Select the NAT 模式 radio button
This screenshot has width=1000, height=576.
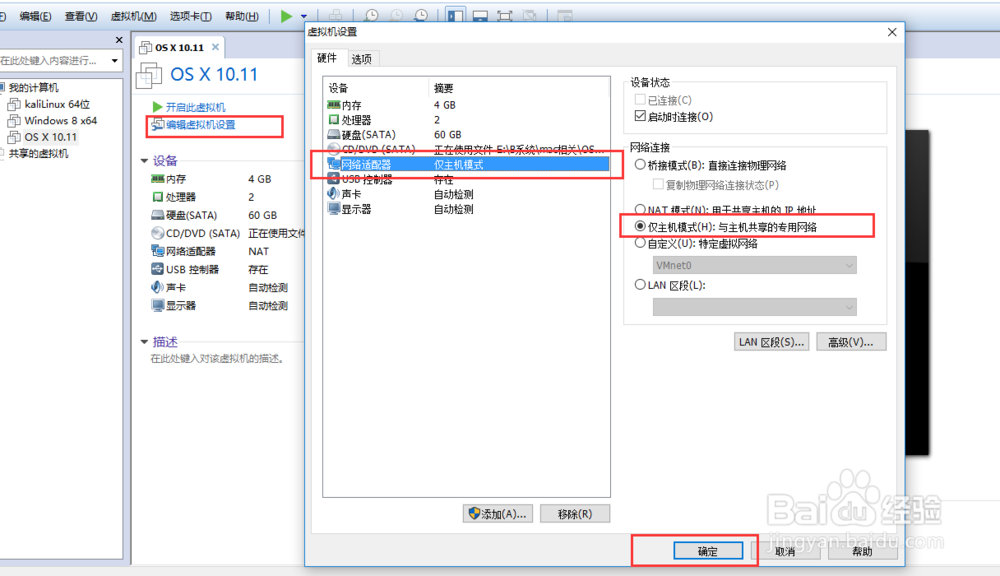641,208
